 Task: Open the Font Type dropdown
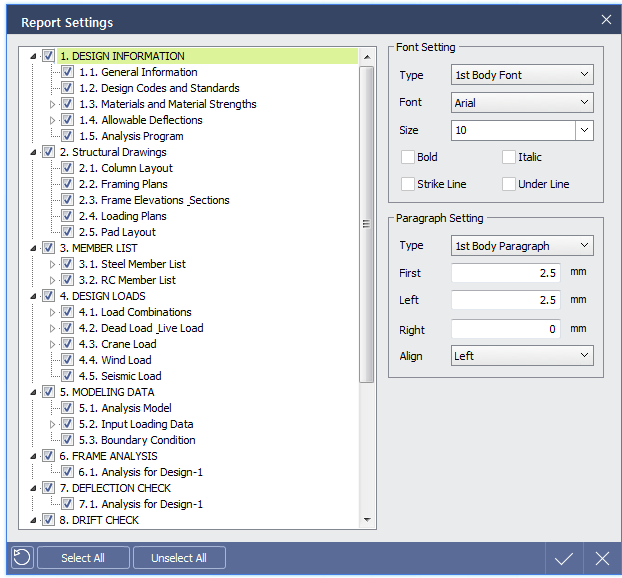click(x=522, y=75)
